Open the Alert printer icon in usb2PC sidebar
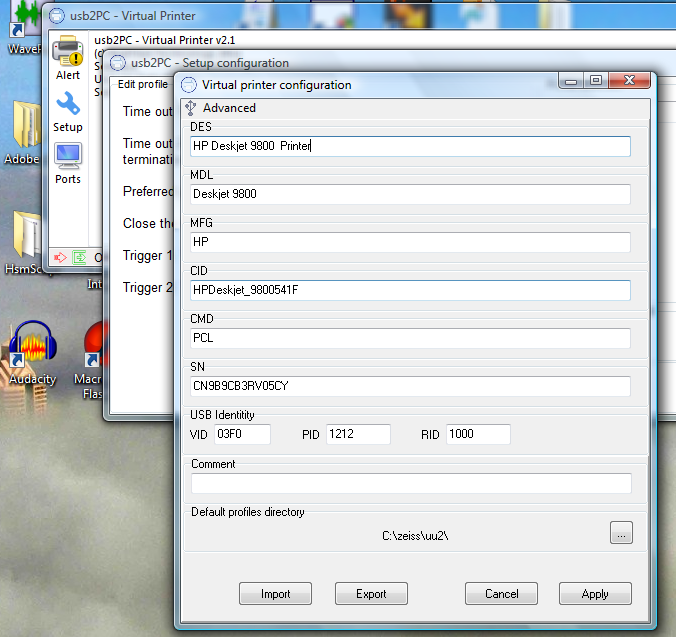Screen dimensions: 676x637 [x=68, y=50]
